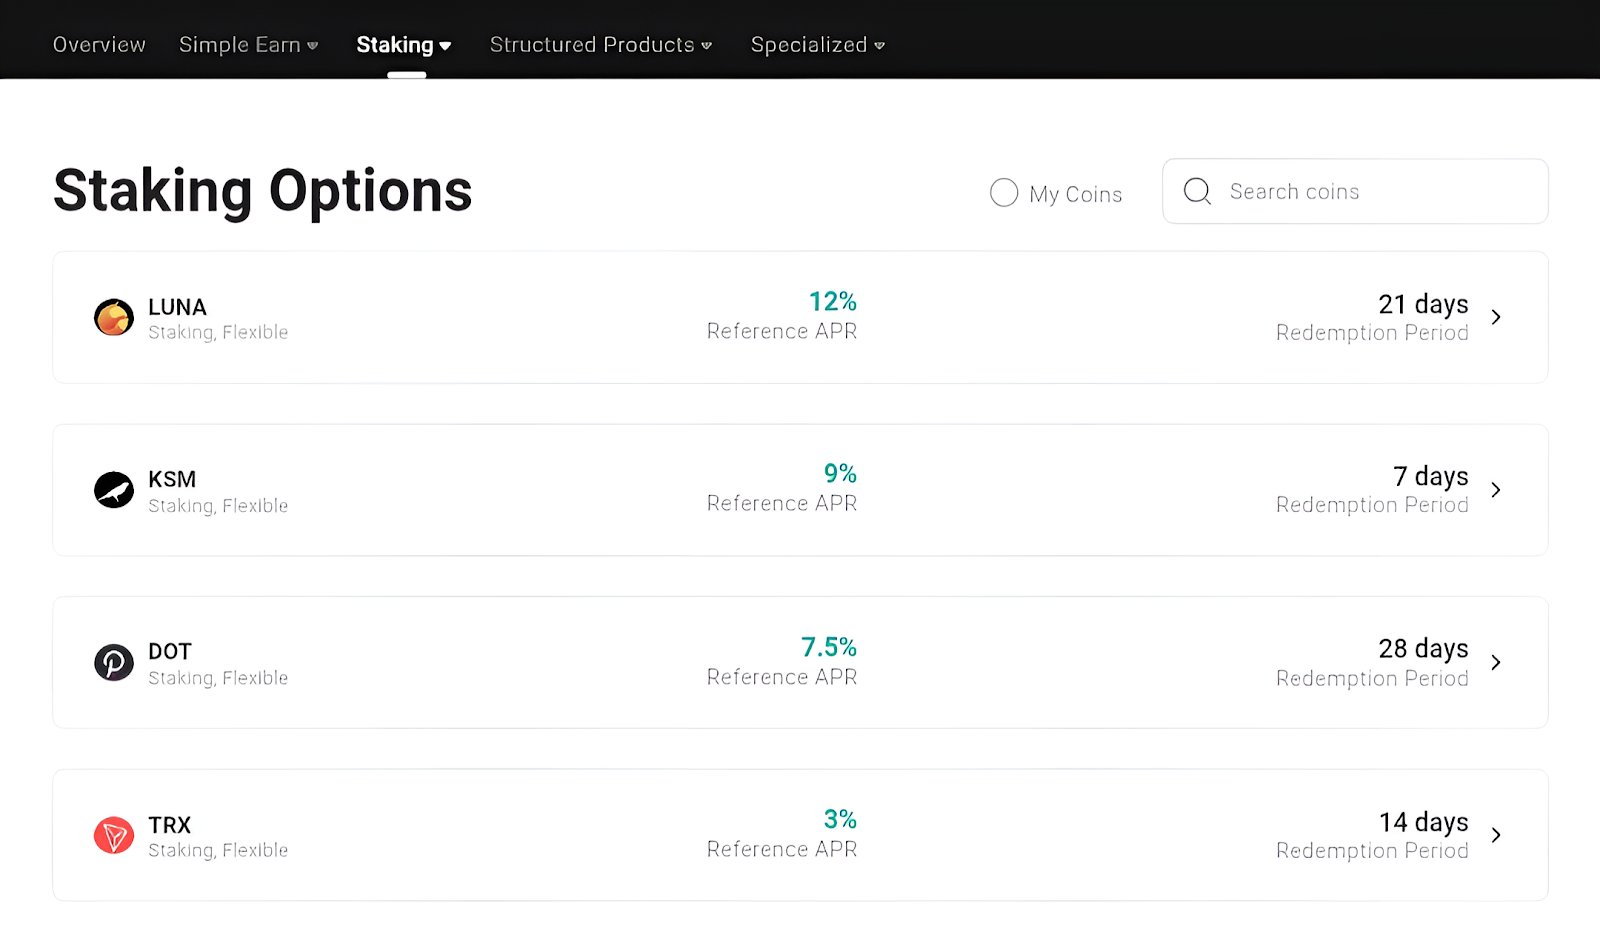Screen dimensions: 1600x941
Task: Click the DOT coin icon
Action: (x=114, y=662)
